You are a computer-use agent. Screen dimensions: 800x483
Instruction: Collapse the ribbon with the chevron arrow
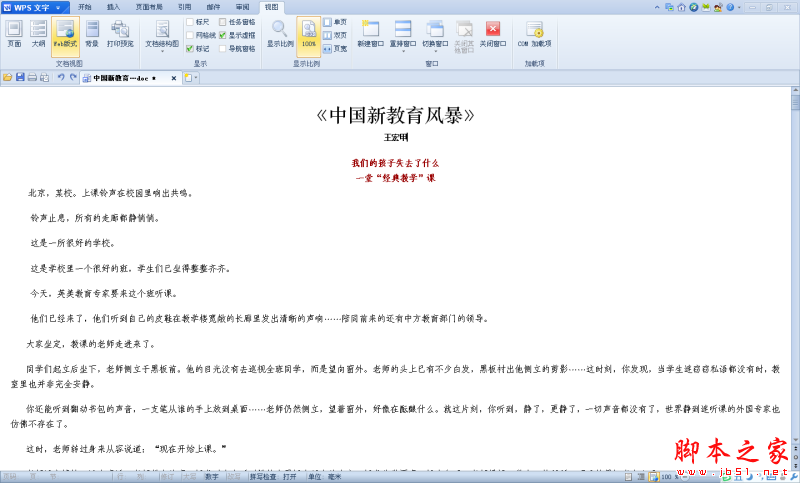click(657, 7)
